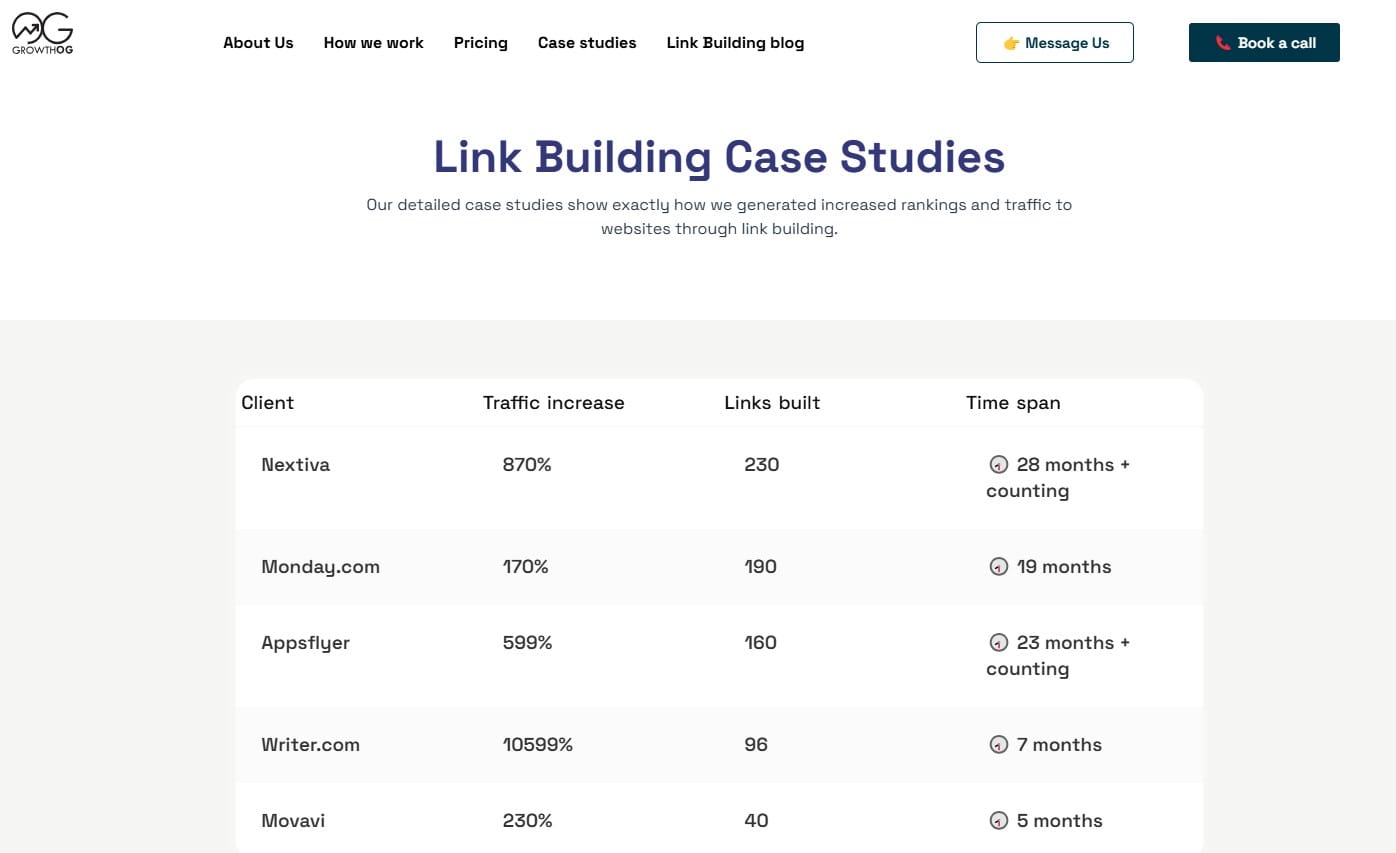Viewport: 1396px width, 853px height.
Task: Click the Client column header
Action: point(267,403)
